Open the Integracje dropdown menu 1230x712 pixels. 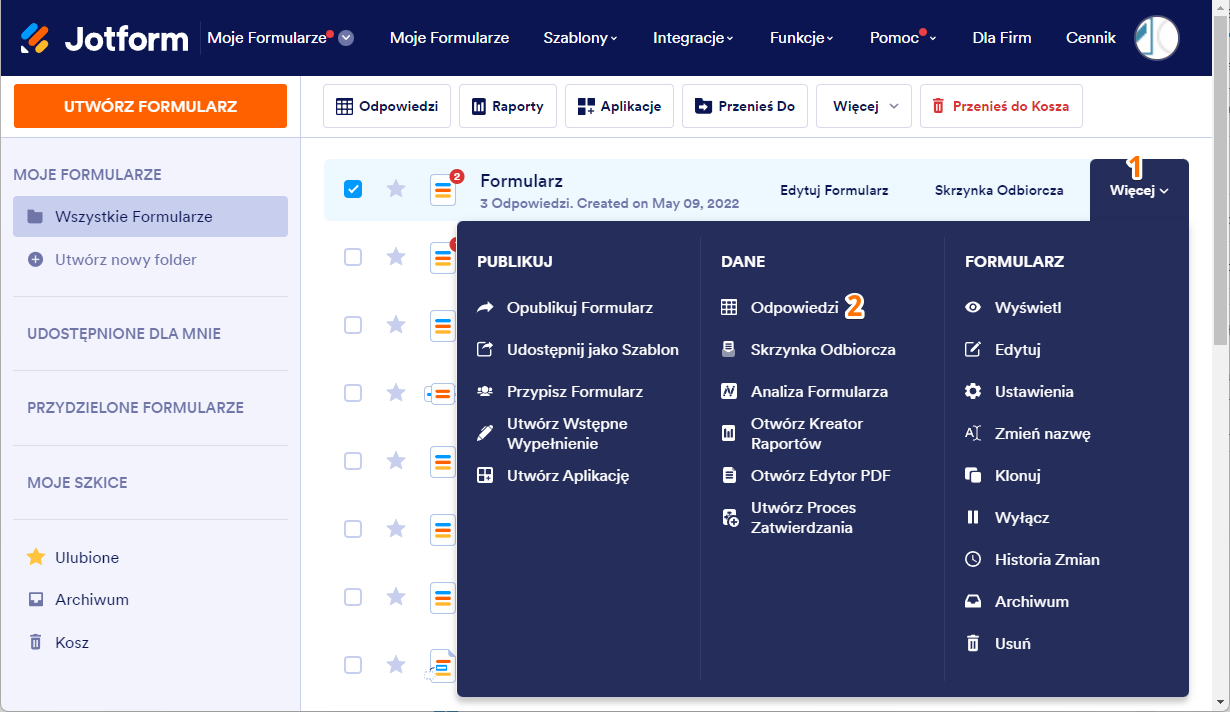tap(693, 38)
